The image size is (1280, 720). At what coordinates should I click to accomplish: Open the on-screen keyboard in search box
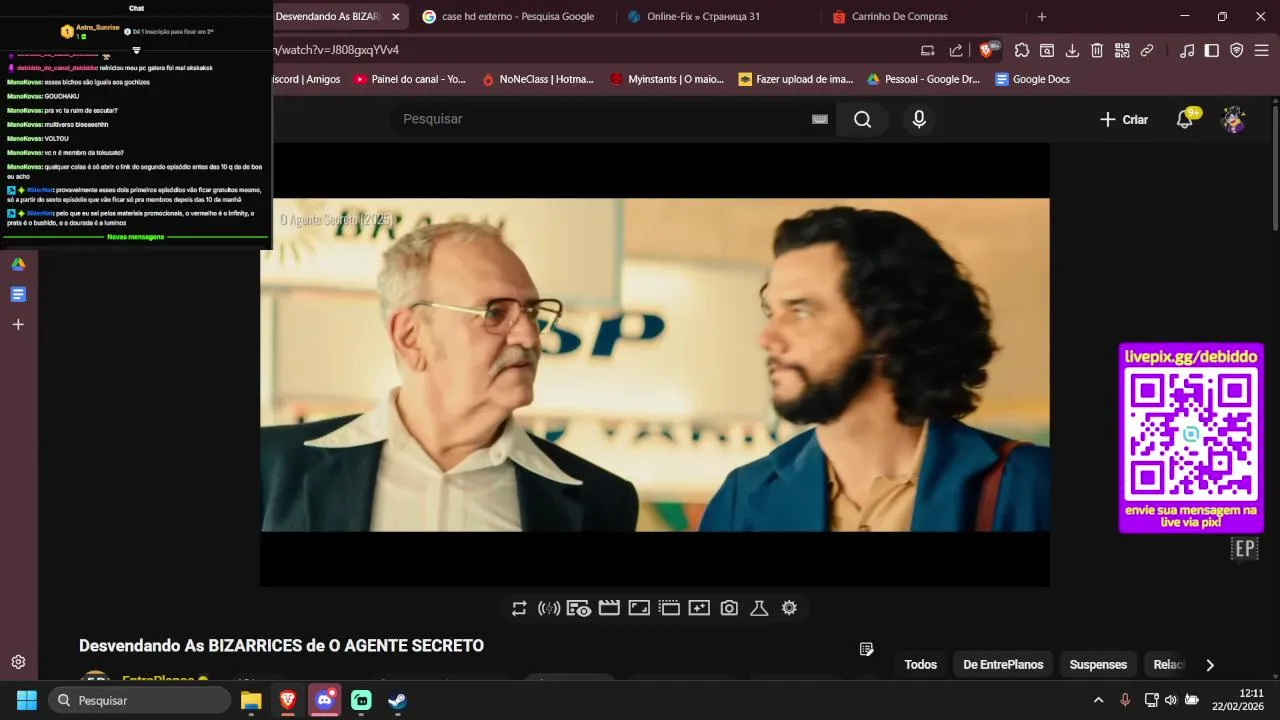820,119
